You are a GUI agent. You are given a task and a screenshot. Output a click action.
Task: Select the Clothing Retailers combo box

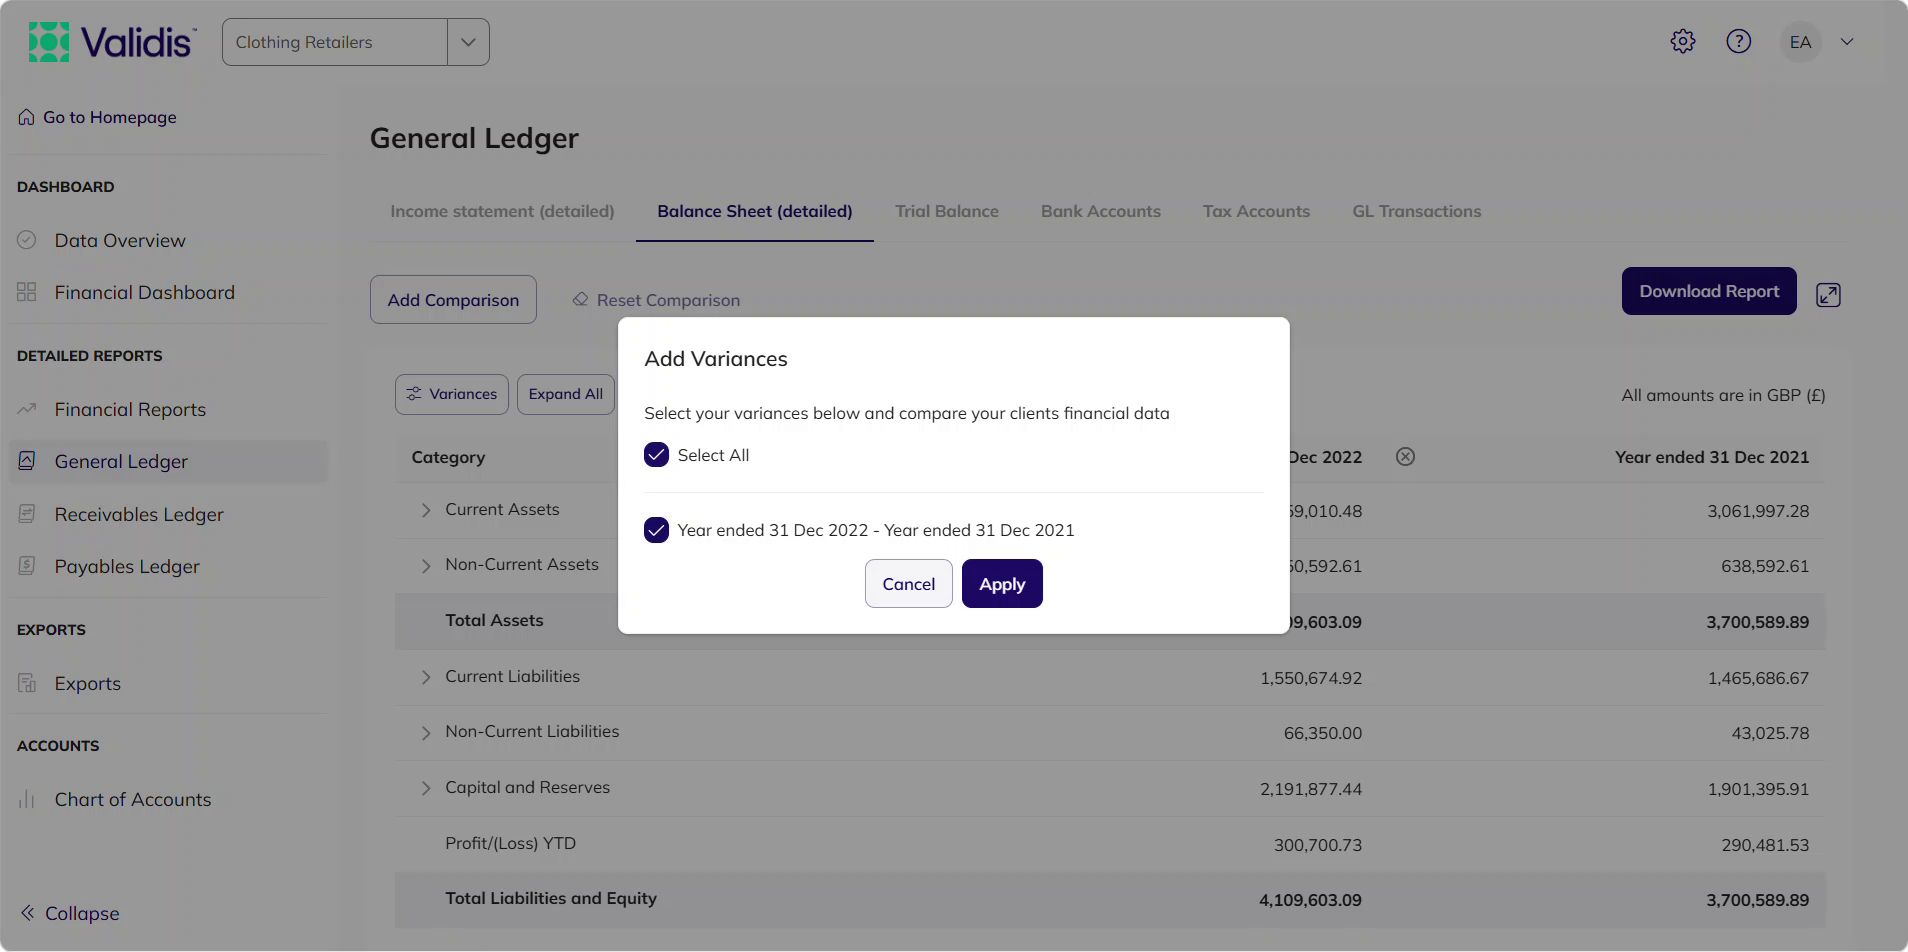(x=356, y=42)
